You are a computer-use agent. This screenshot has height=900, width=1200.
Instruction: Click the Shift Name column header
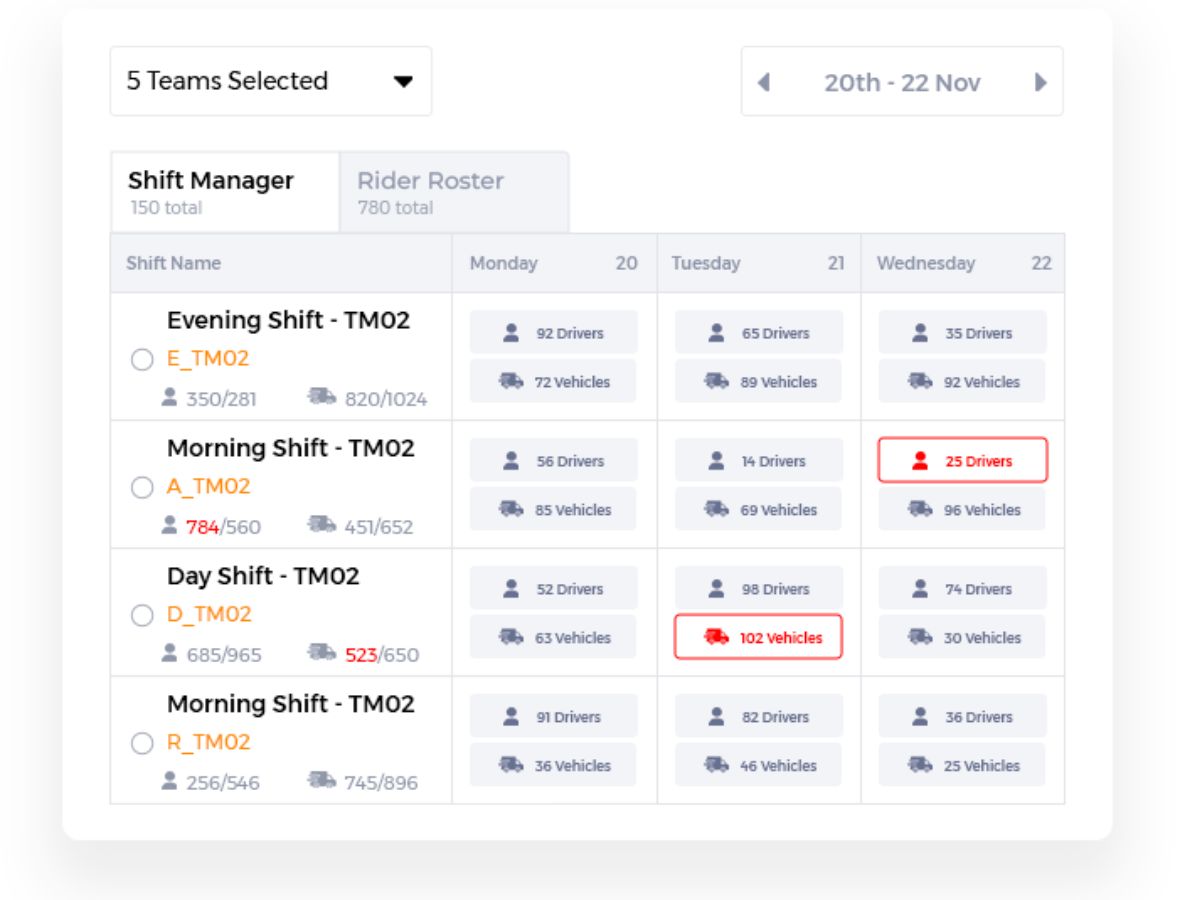click(281, 263)
